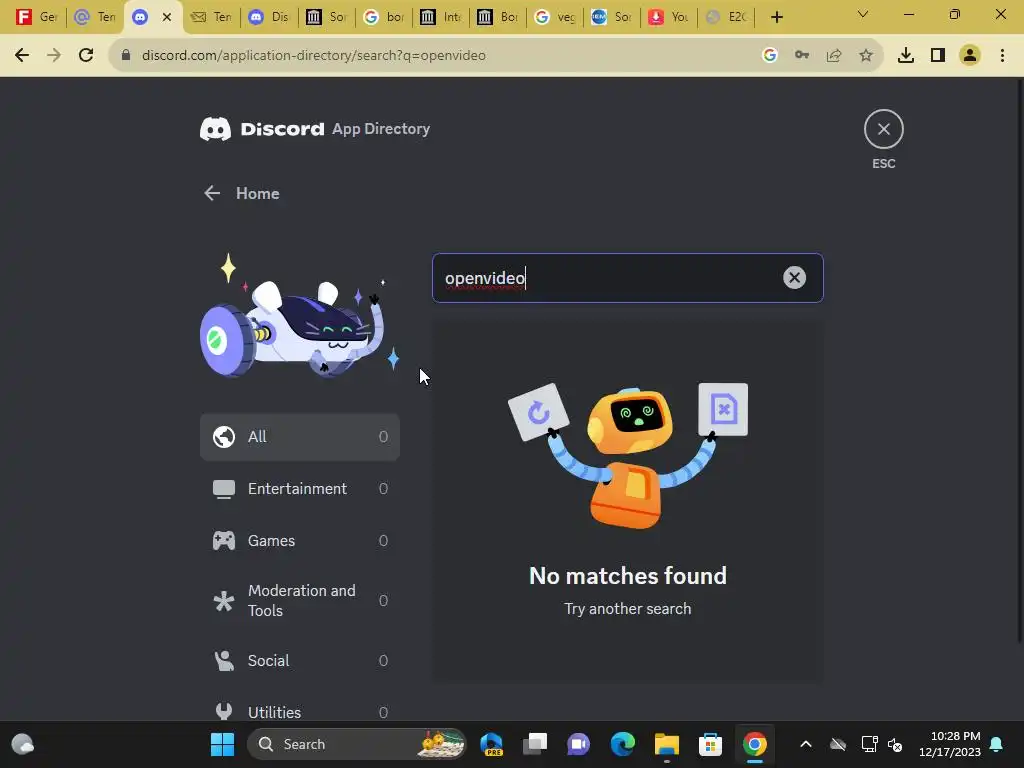Screen dimensions: 1024x768
Task: Switch to the 'E2C' tab
Action: 726,17
